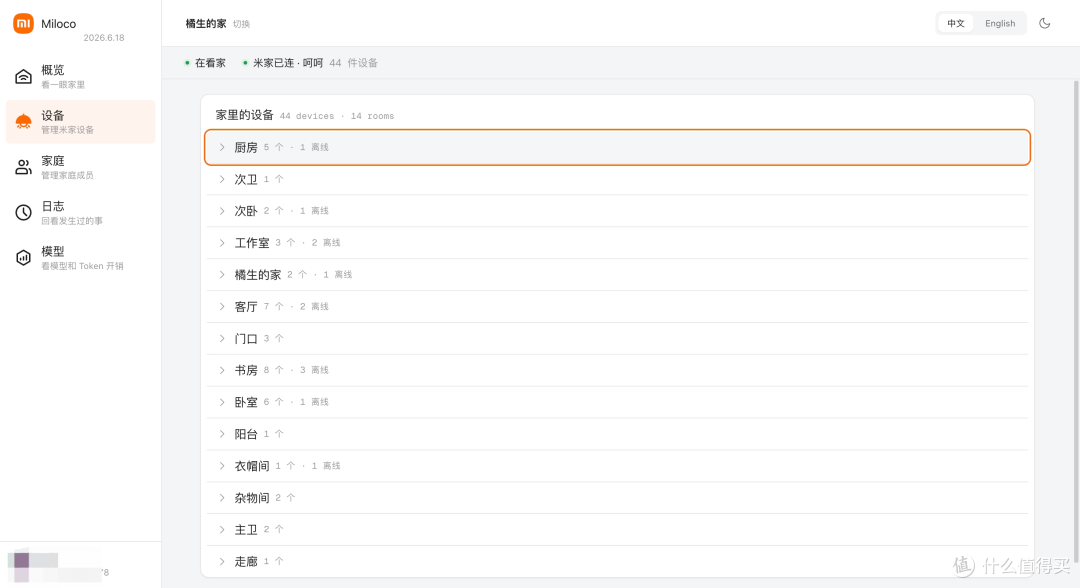The image size is (1080, 588).
Task: Click the user avatar at sidebar bottom
Action: point(21,560)
